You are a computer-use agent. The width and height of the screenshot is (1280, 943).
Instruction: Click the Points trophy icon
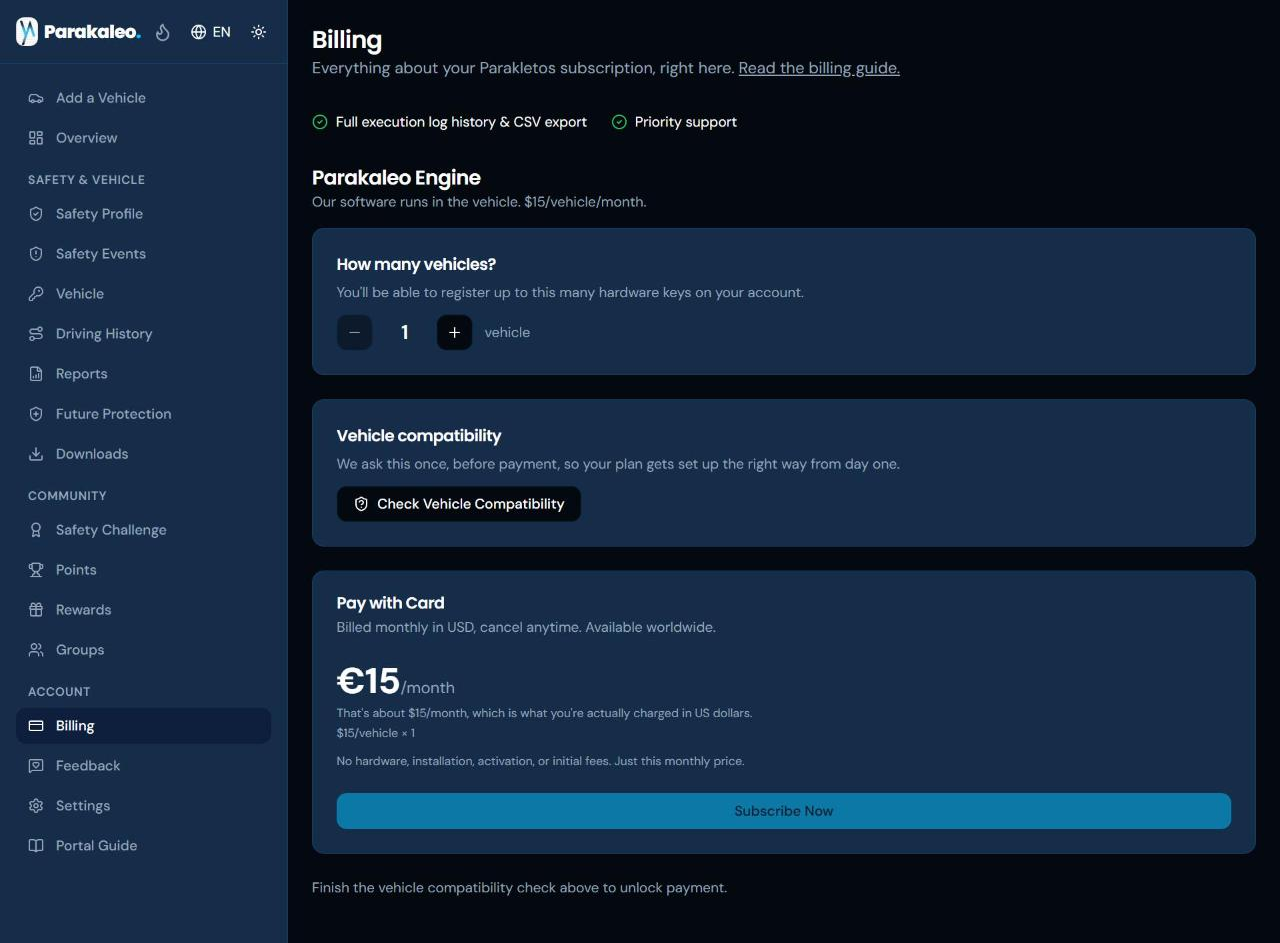point(36,570)
